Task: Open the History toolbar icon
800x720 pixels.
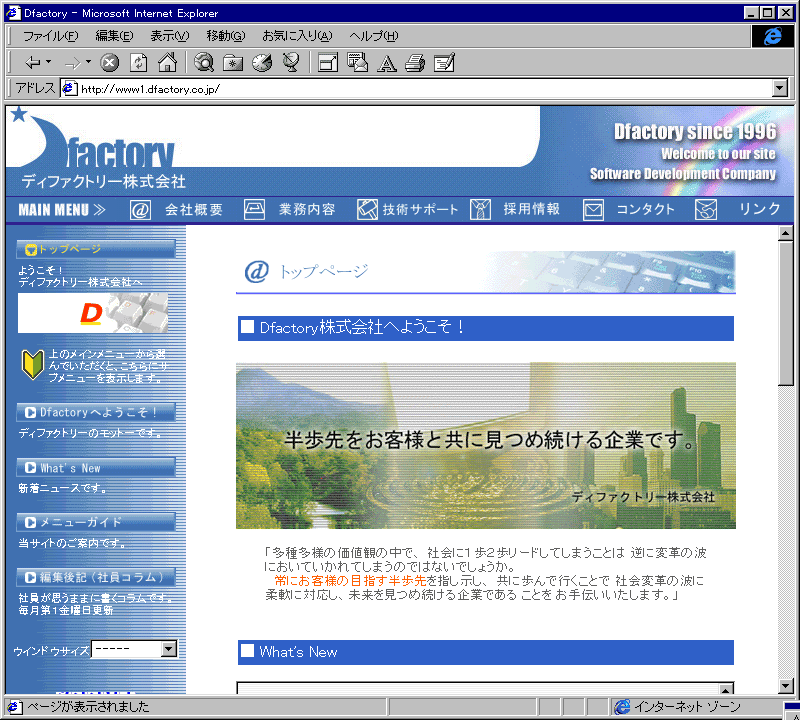Action: pos(262,63)
